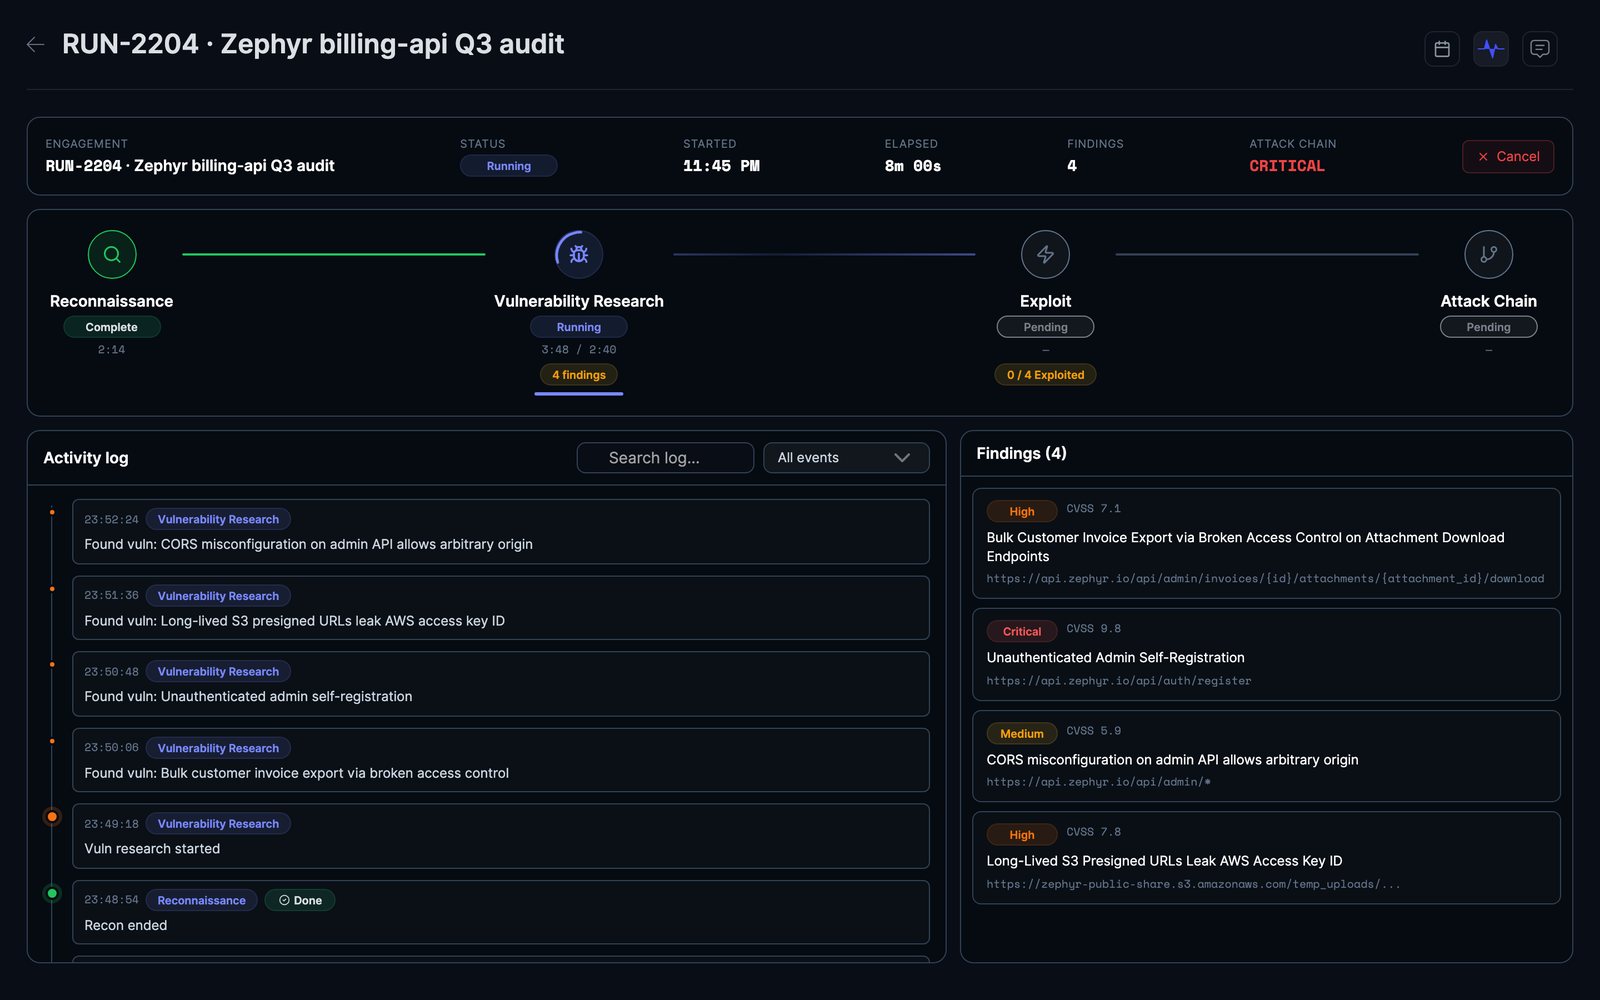
Task: Click the CRITICAL attack chain value
Action: pos(1287,166)
